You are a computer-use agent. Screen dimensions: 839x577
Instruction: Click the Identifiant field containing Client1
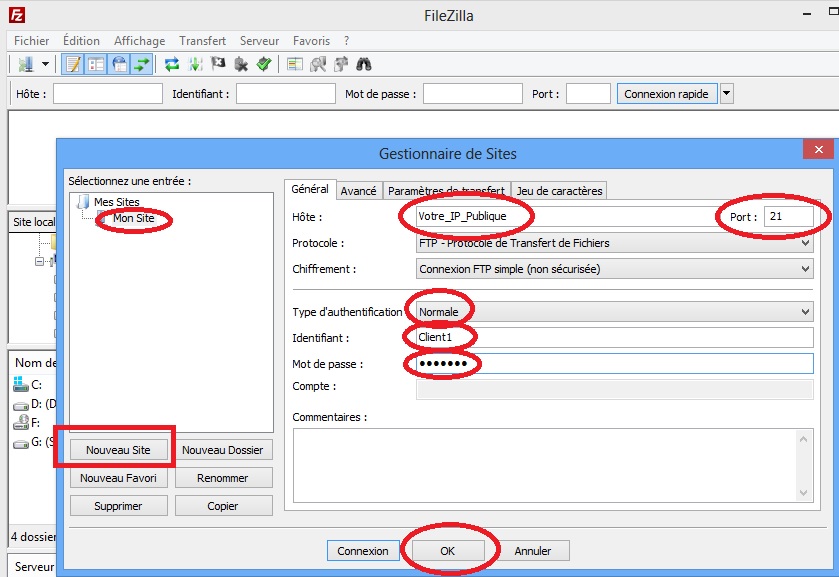[615, 338]
